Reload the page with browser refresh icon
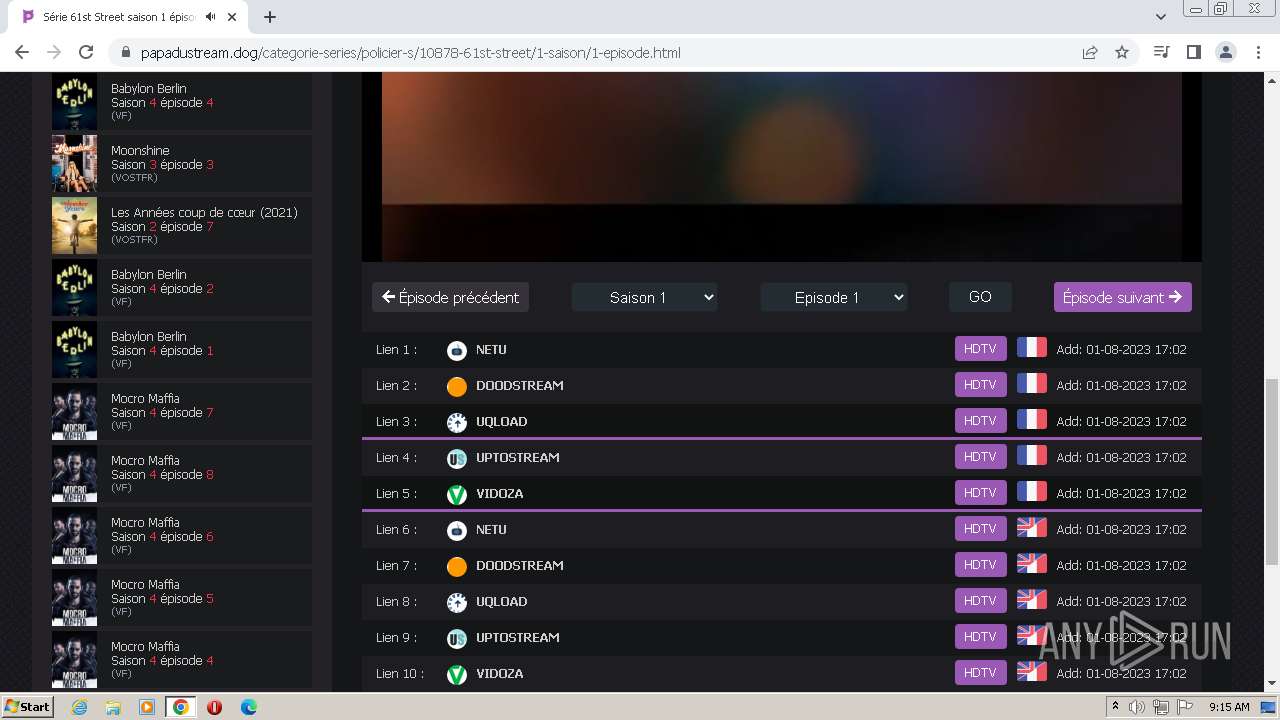The height and width of the screenshot is (720, 1280). [86, 52]
